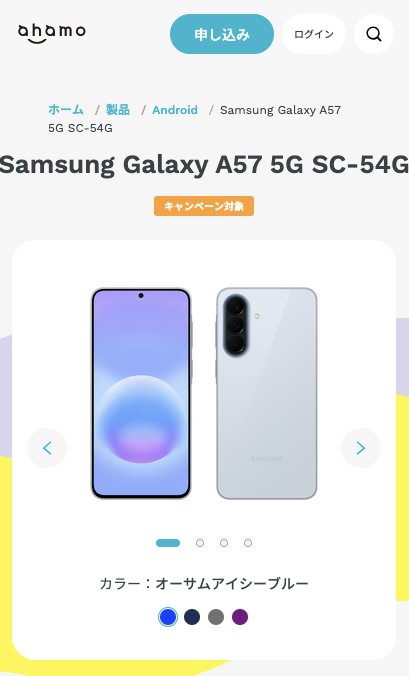Open the ログイン login button
Image resolution: width=409 pixels, height=676 pixels.
click(x=314, y=34)
